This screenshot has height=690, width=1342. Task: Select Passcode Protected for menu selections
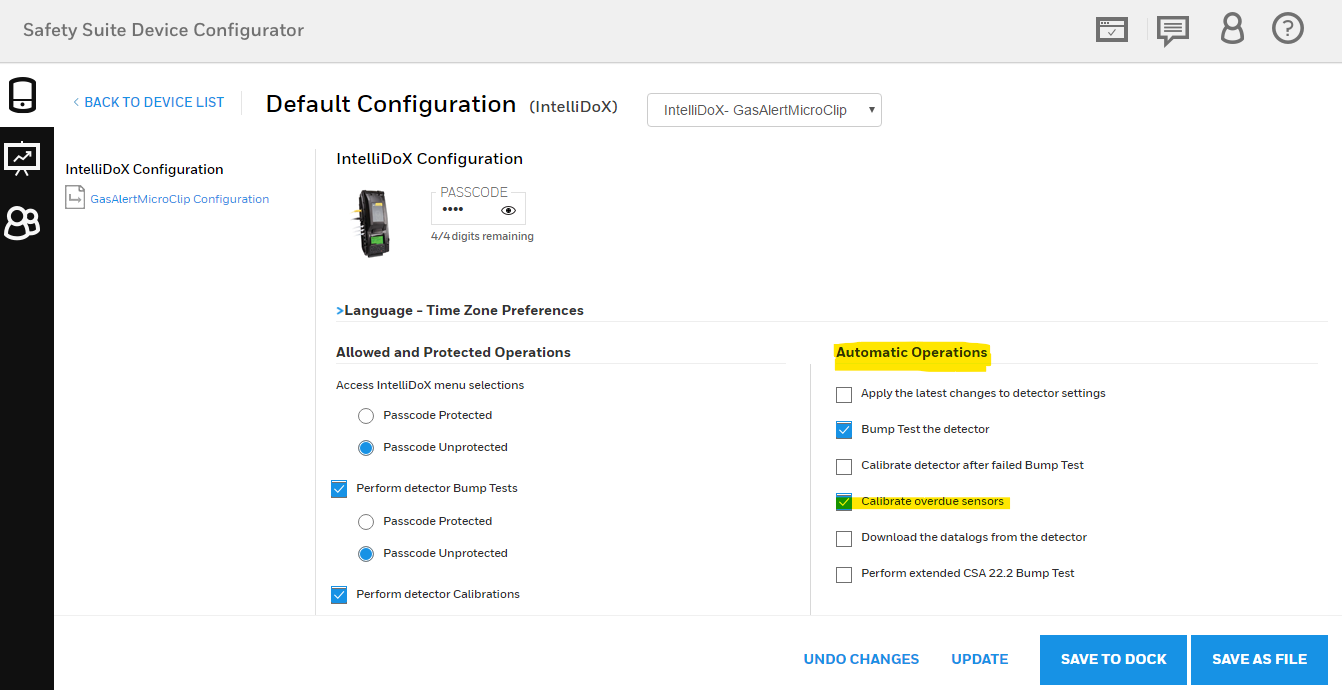pos(366,416)
